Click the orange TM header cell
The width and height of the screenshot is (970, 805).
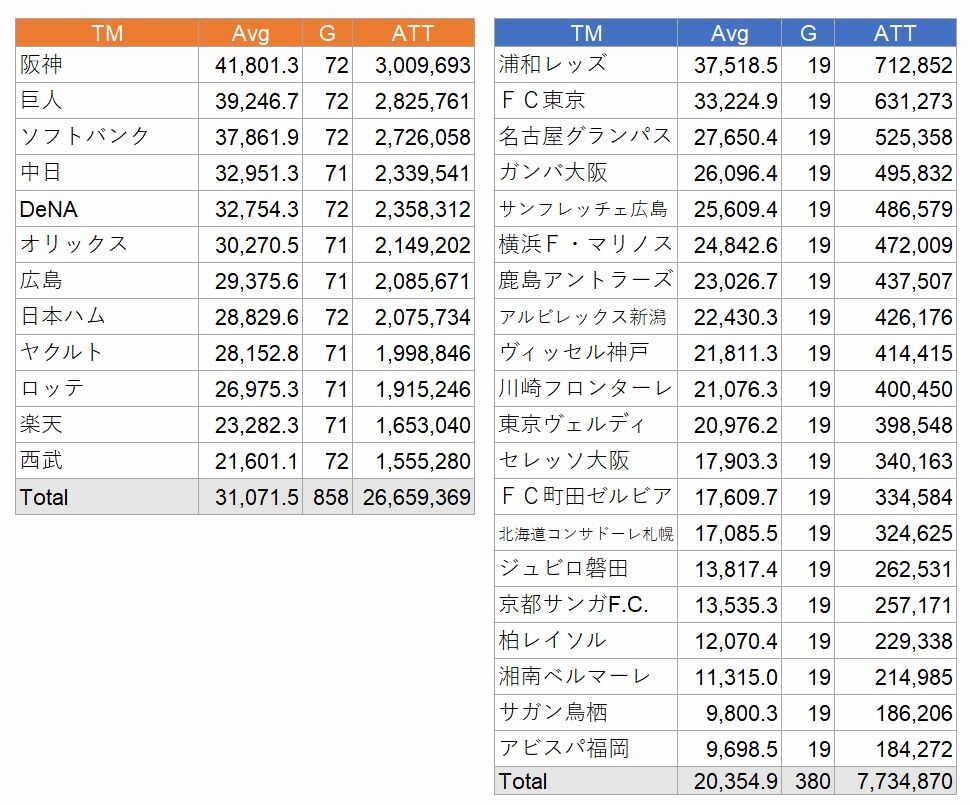coord(107,33)
